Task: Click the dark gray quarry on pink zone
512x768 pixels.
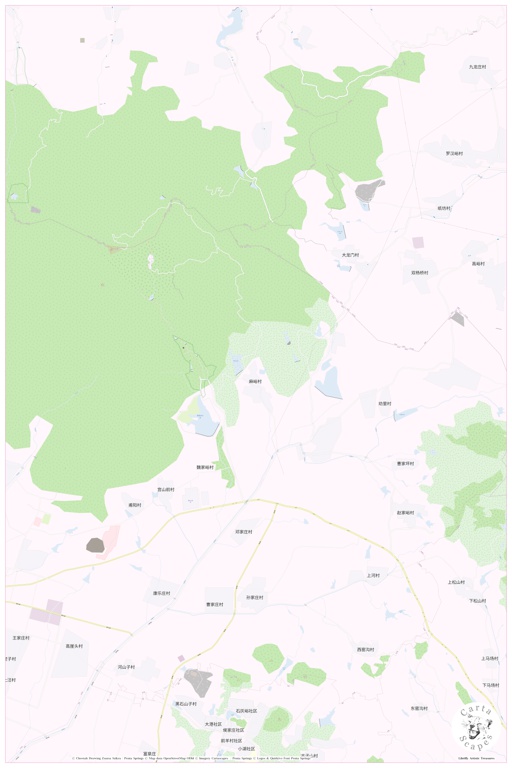Action: [x=96, y=545]
